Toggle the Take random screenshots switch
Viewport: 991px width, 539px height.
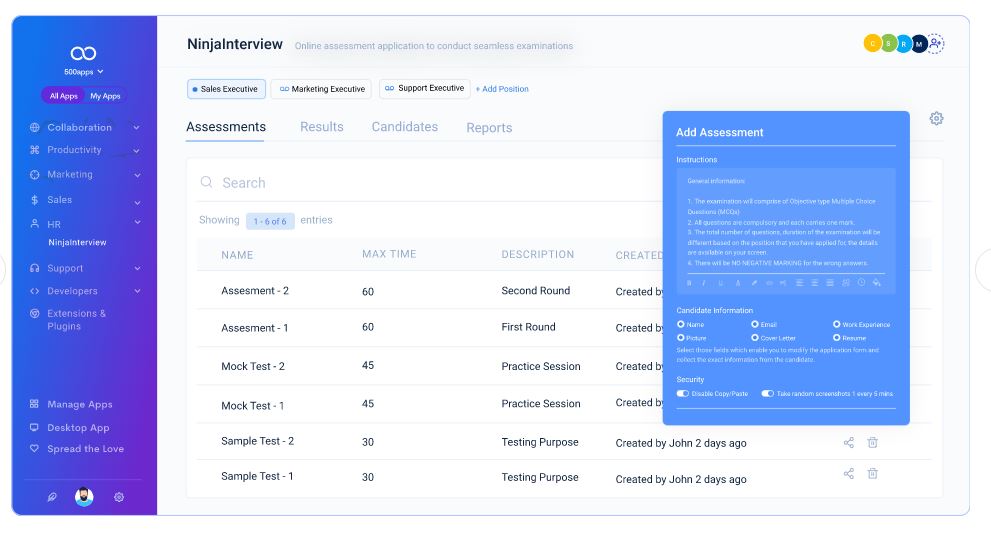(x=767, y=394)
